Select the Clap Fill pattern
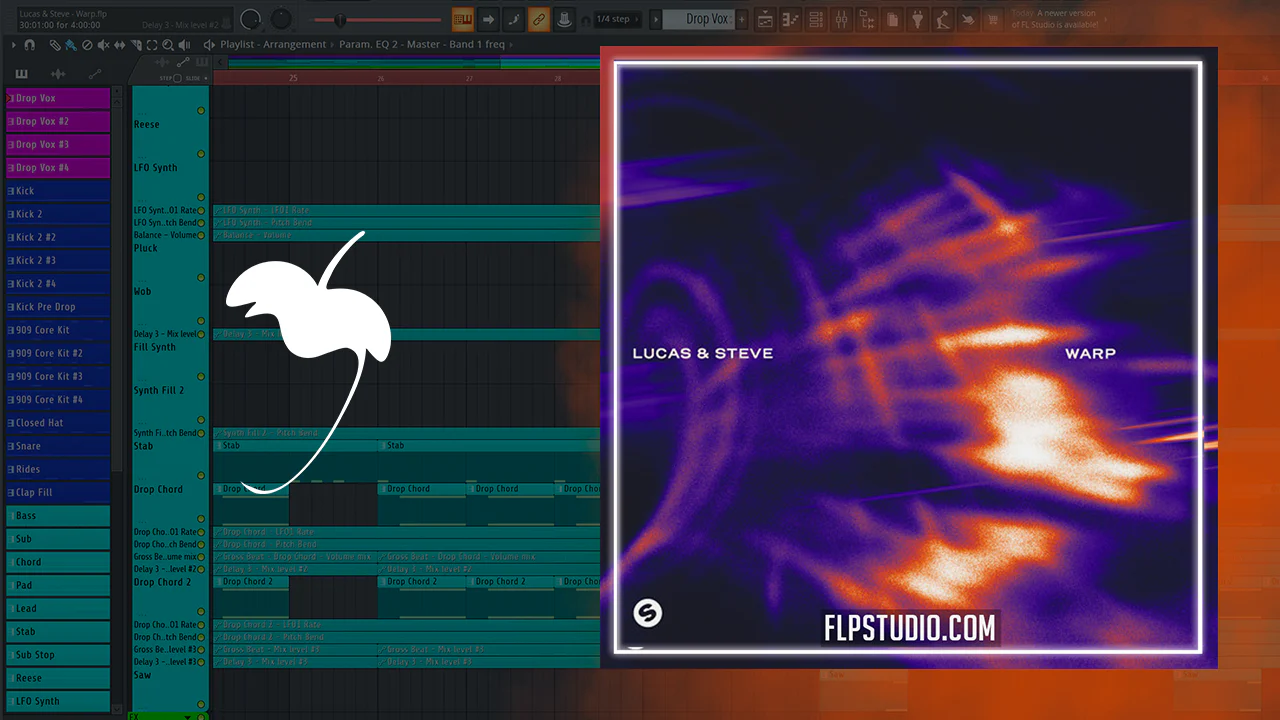 tap(58, 492)
